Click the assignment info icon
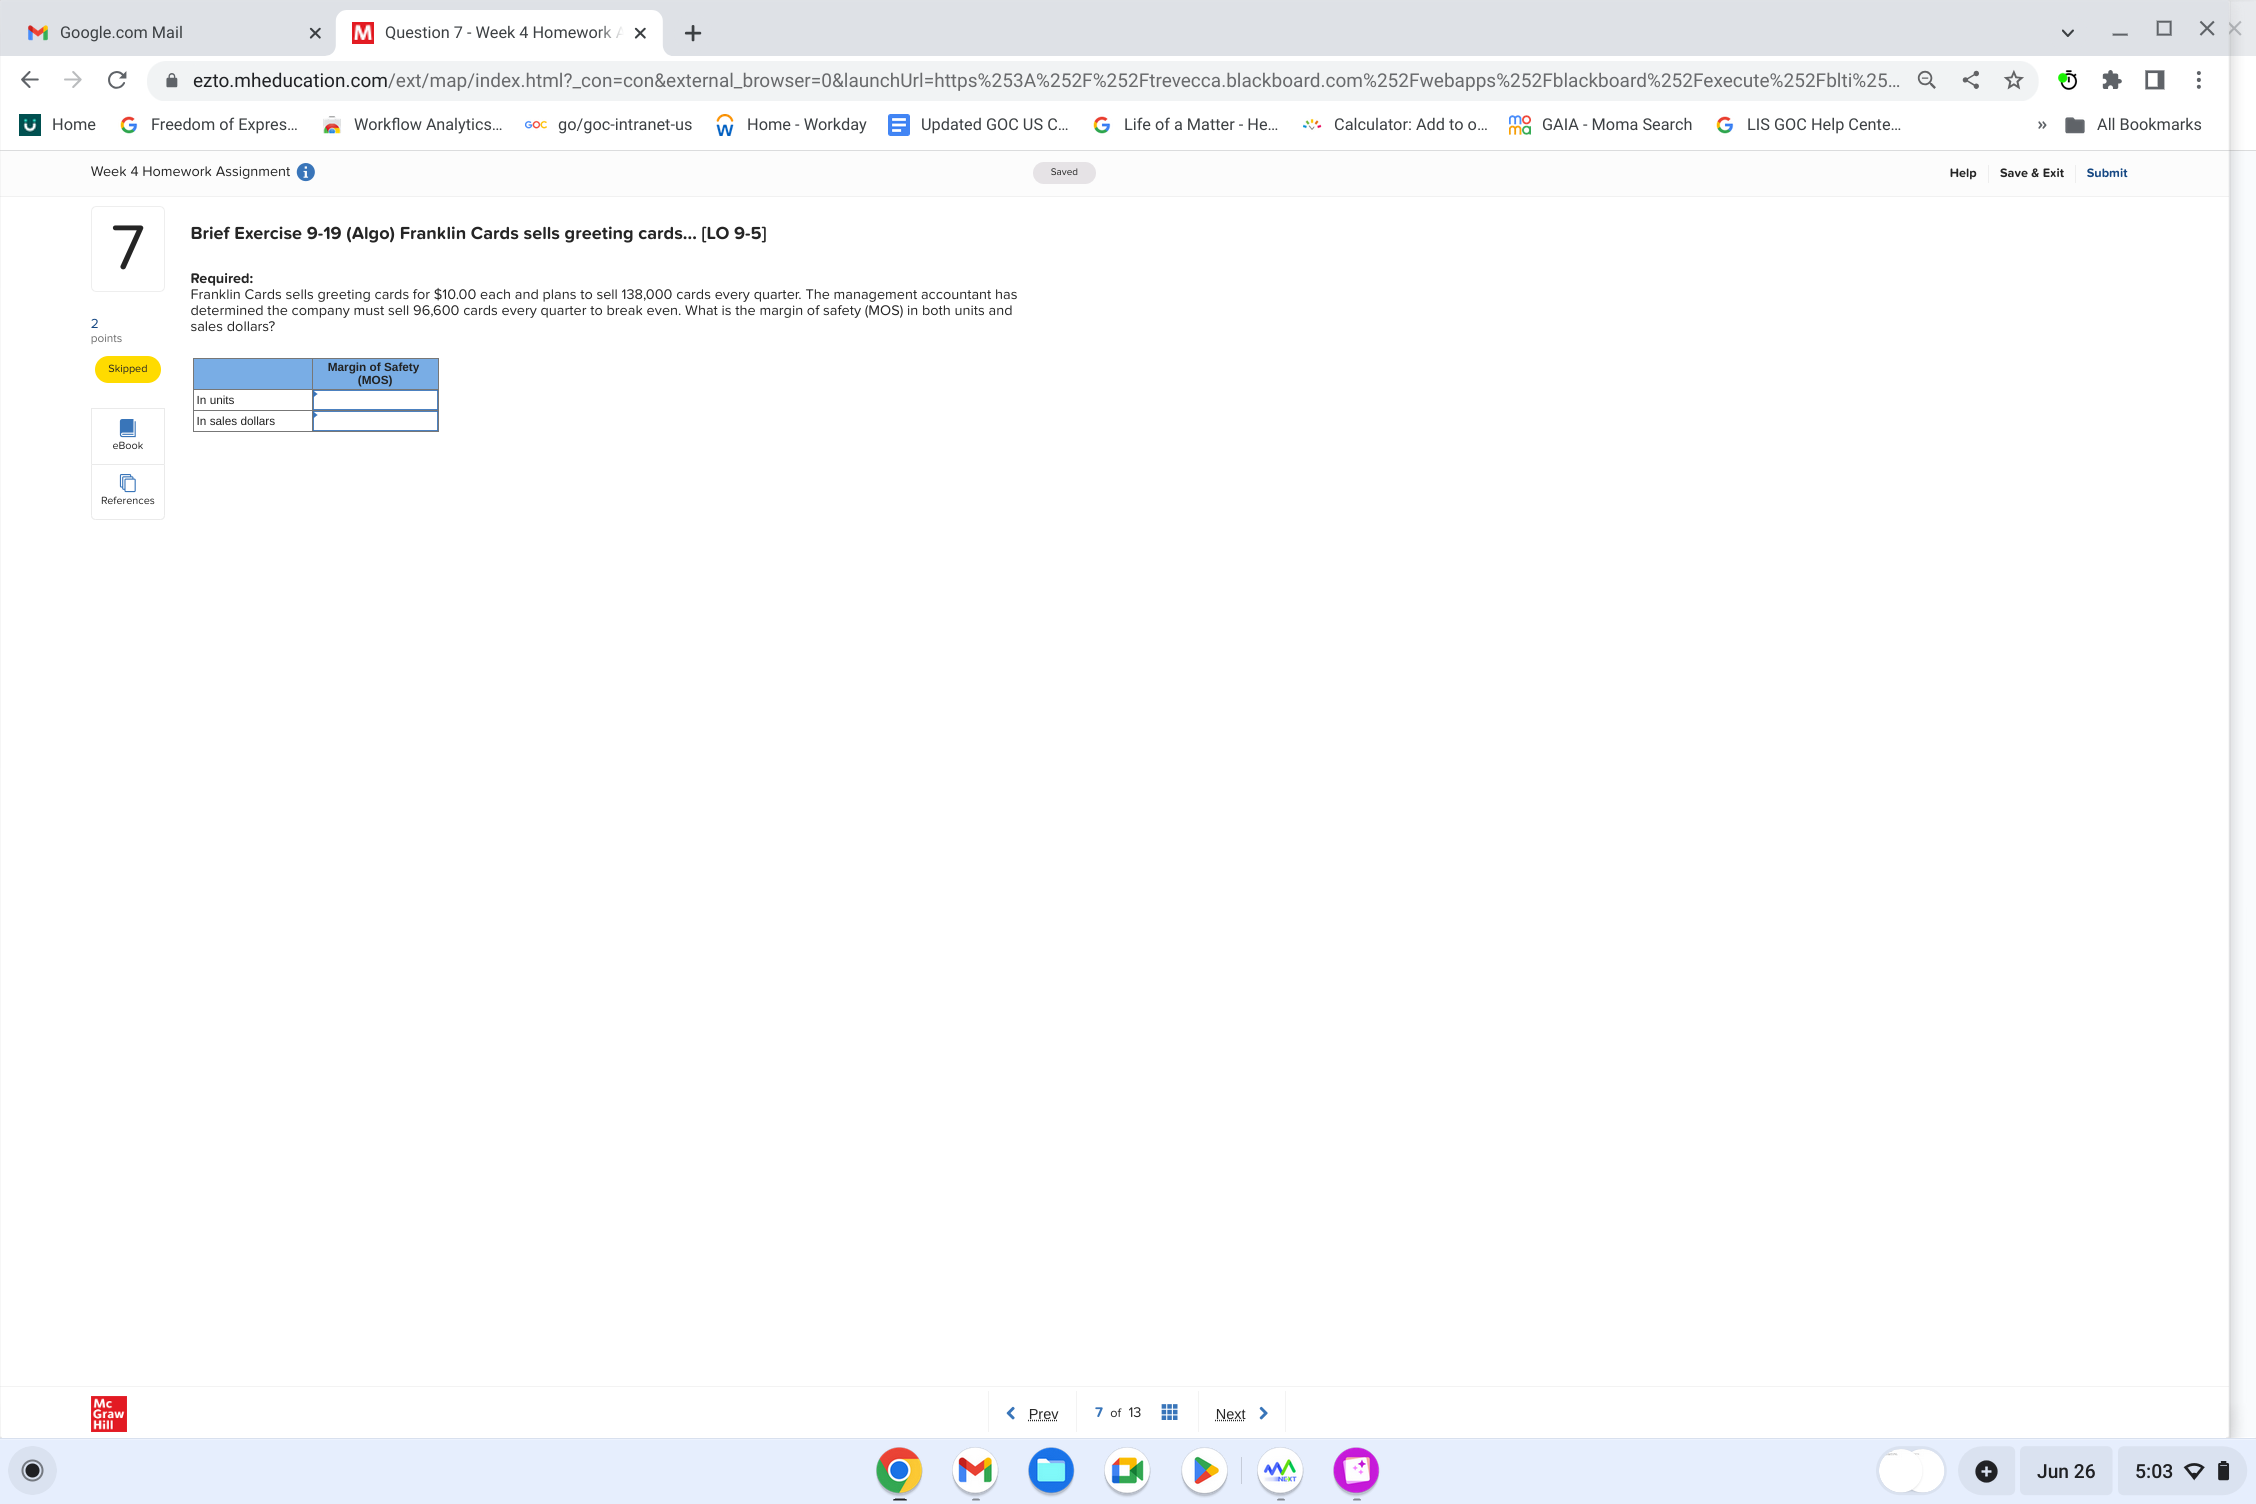Viewport: 2256px width, 1504px height. 305,171
